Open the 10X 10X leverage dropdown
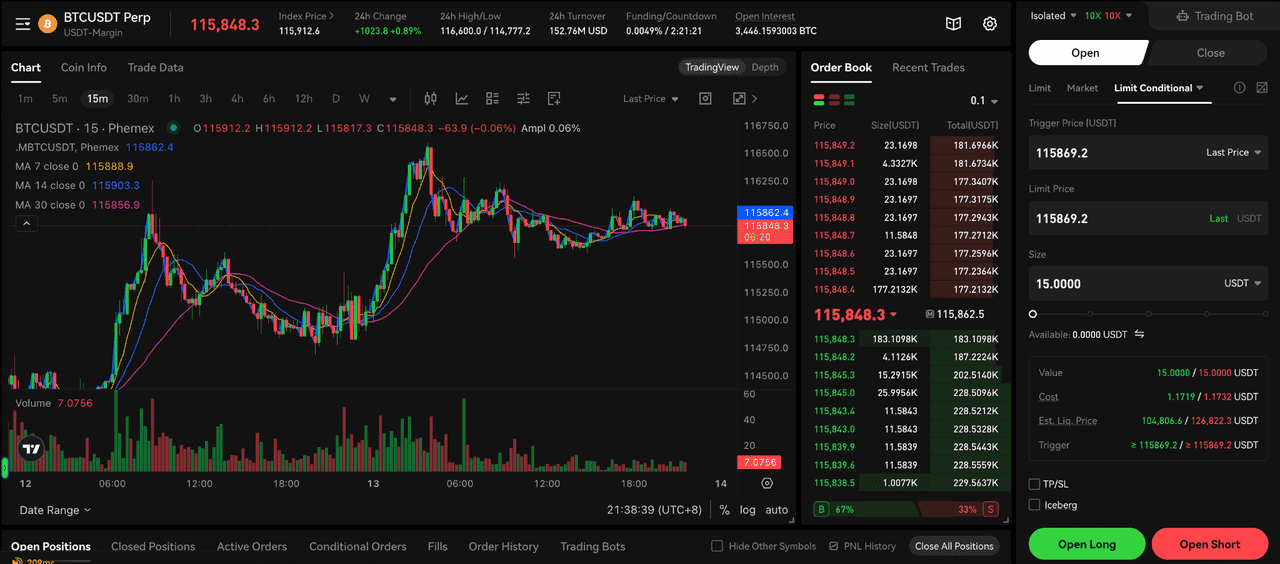The image size is (1280, 564). point(1109,16)
